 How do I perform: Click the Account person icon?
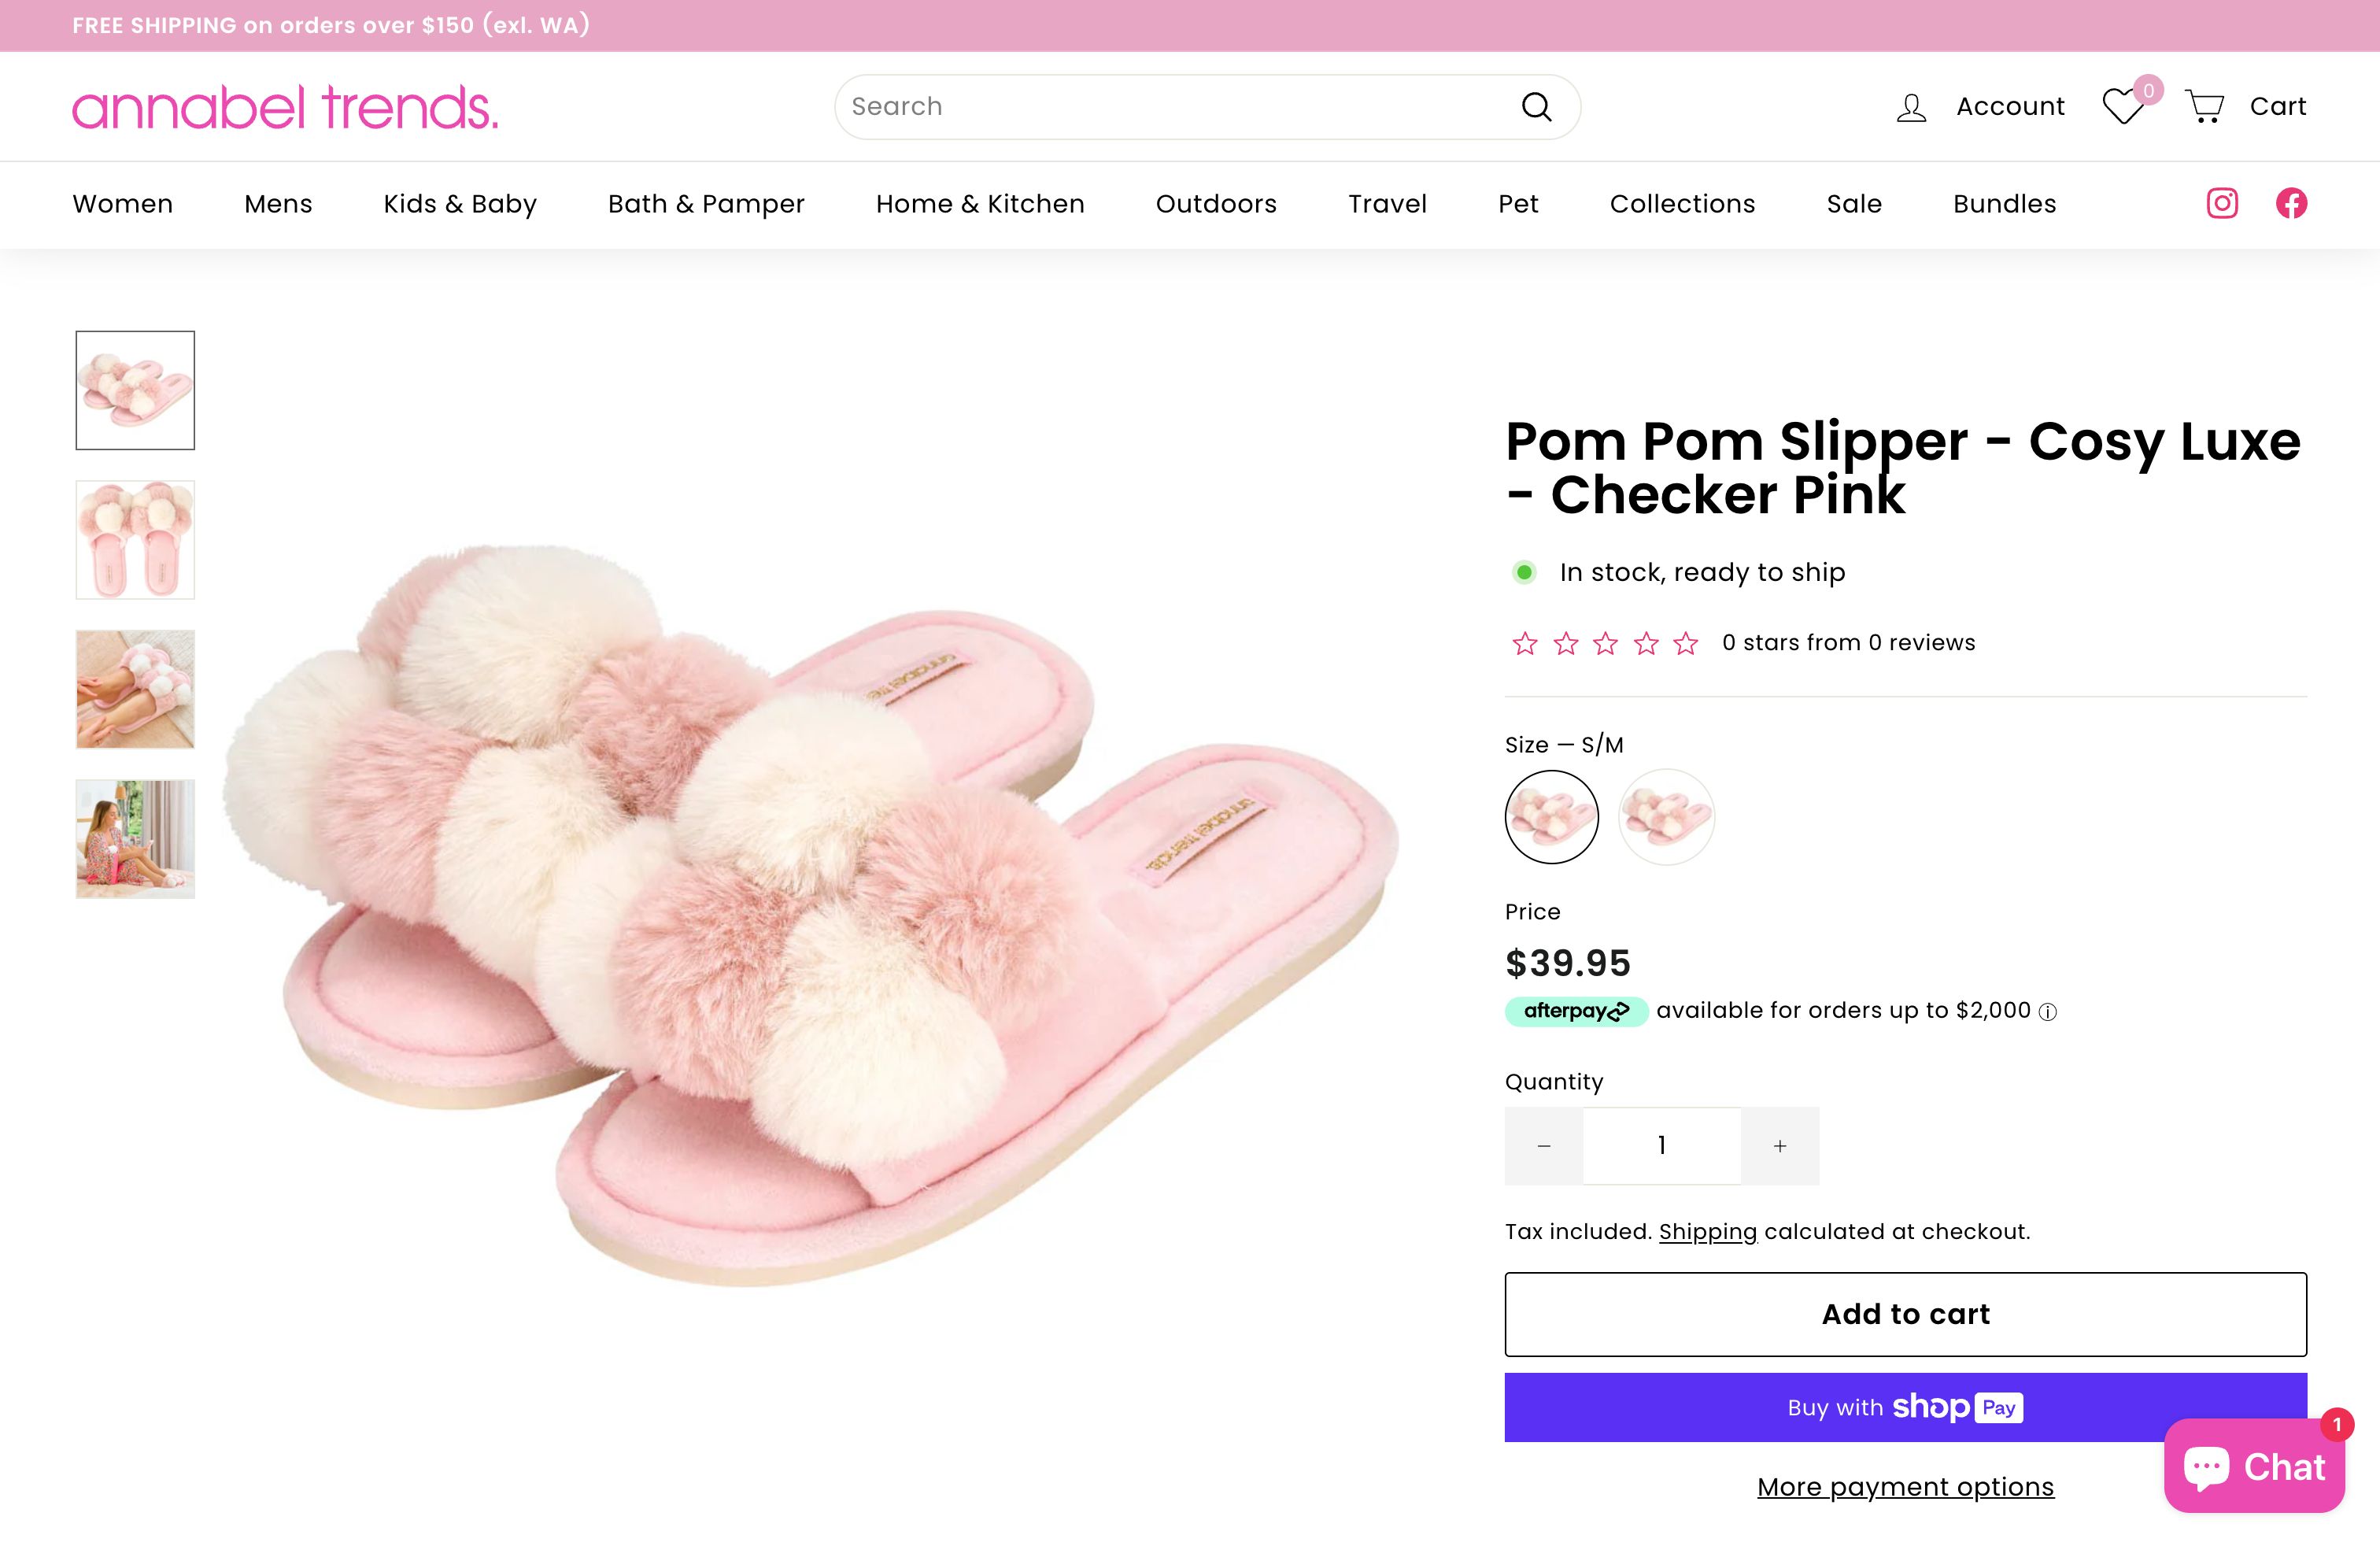pyautogui.click(x=1911, y=107)
